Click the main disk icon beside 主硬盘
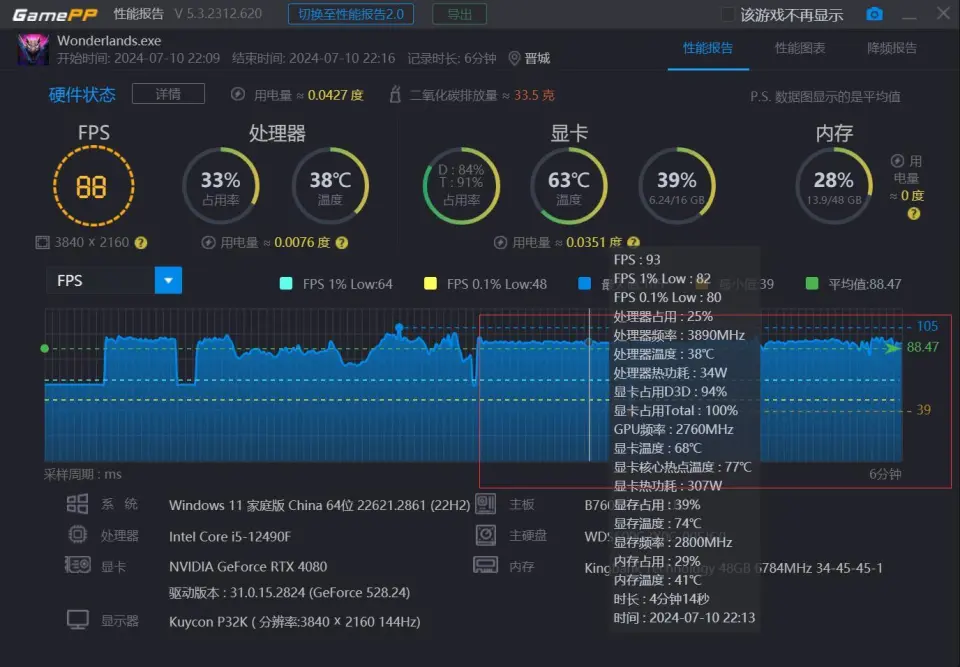Screen dimensions: 960x667 pyautogui.click(x=486, y=535)
